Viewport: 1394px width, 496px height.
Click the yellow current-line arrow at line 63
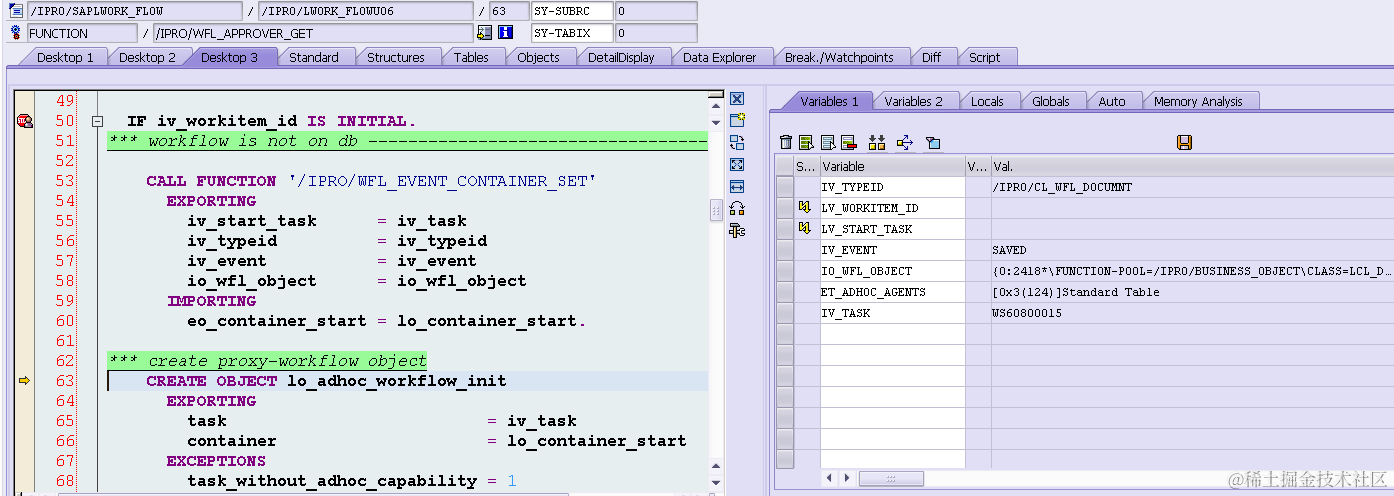tap(25, 381)
